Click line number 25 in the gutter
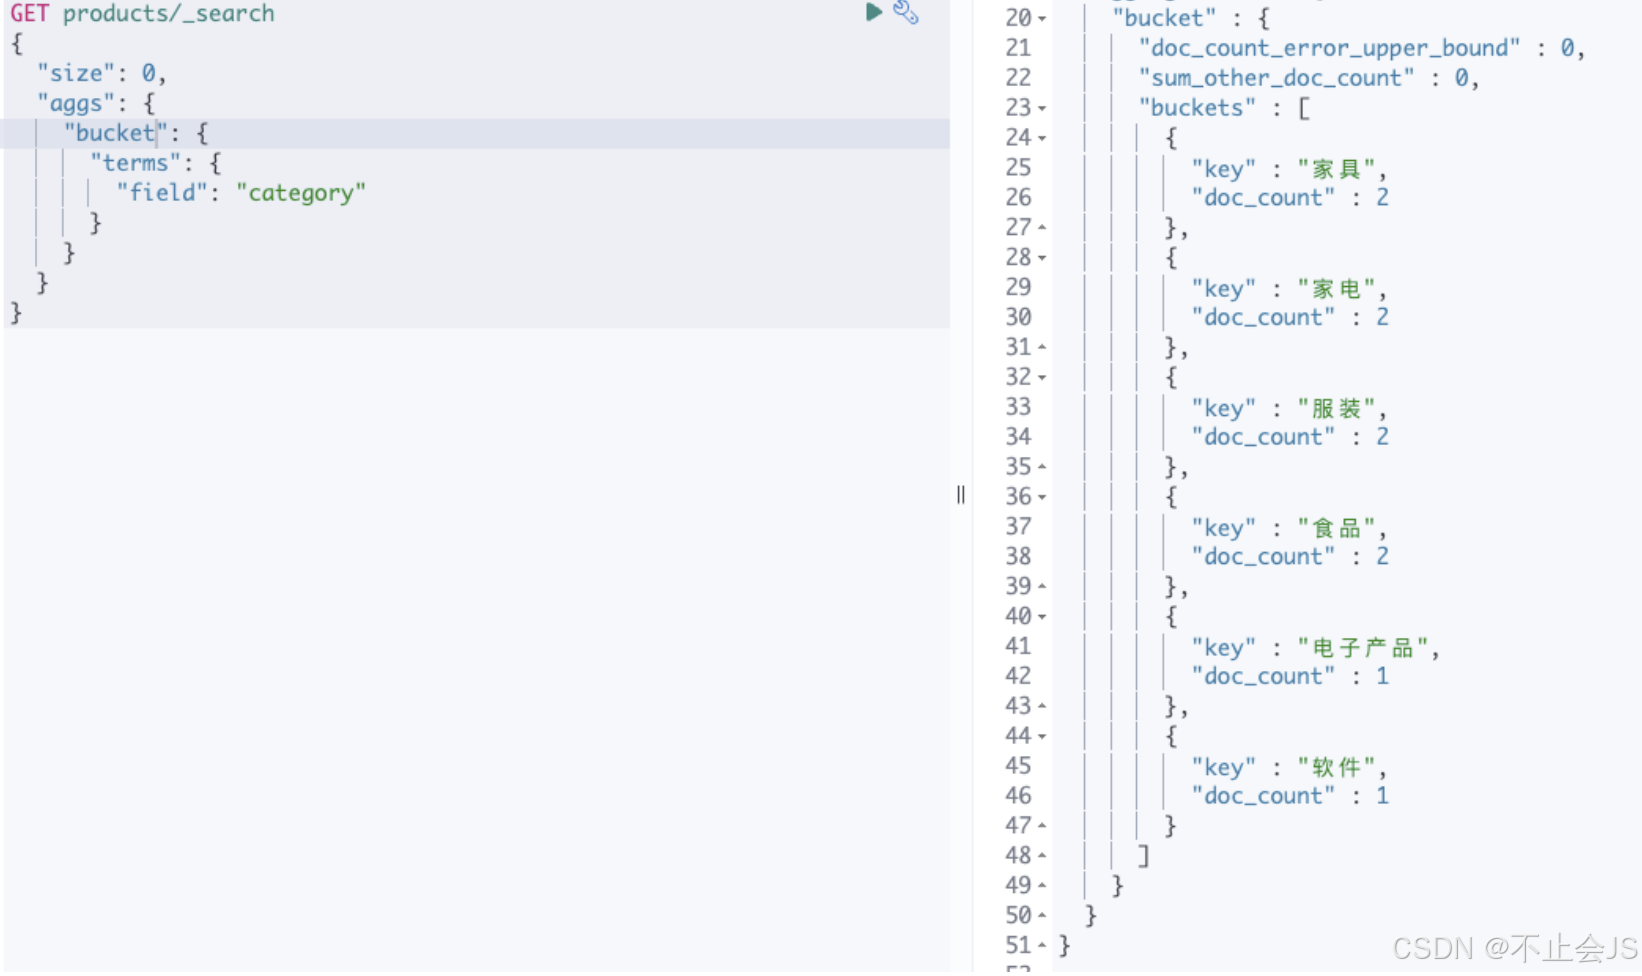 tap(1018, 167)
